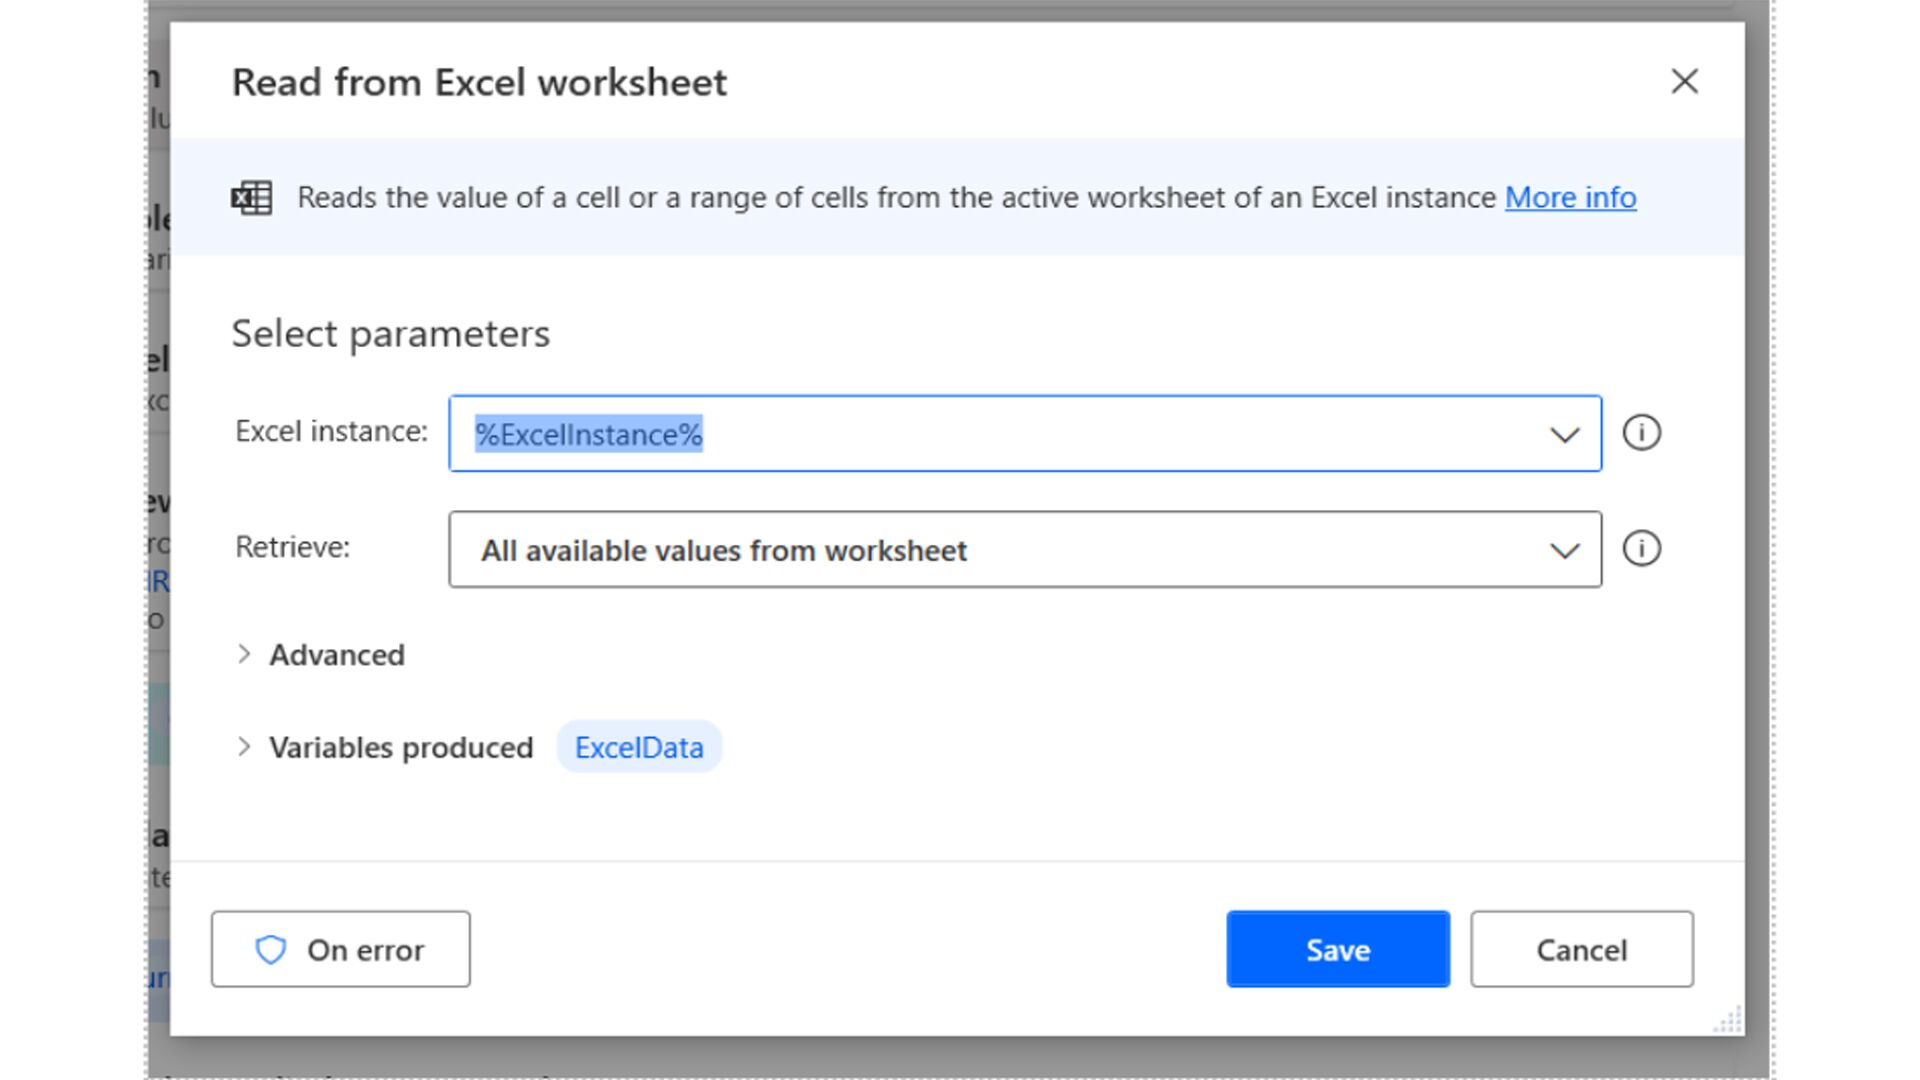
Task: Cancel the dialog changes
Action: point(1581,950)
